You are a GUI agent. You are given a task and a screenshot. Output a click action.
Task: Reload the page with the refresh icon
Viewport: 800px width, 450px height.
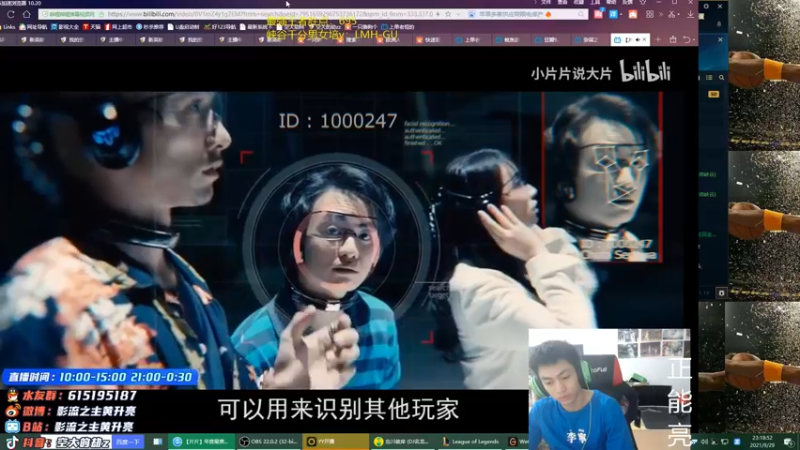tap(11, 14)
